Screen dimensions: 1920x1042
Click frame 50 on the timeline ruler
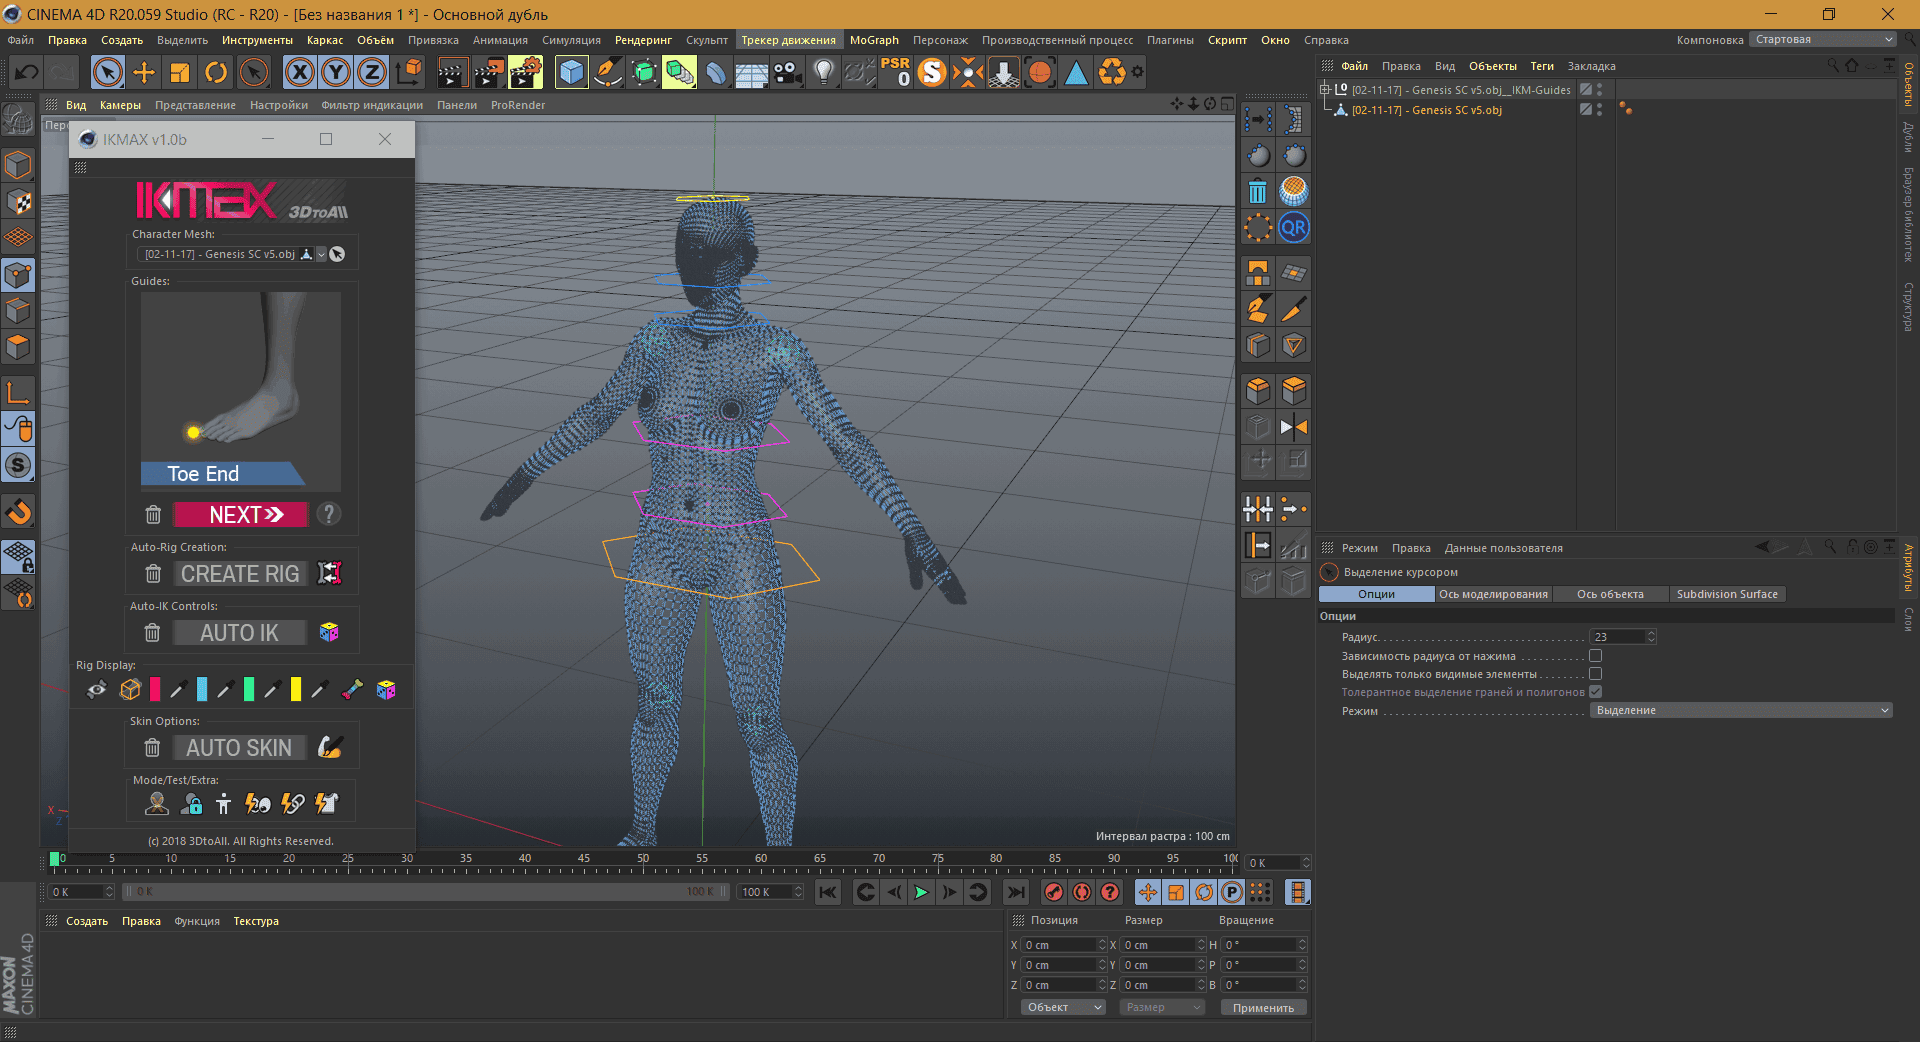click(x=643, y=859)
